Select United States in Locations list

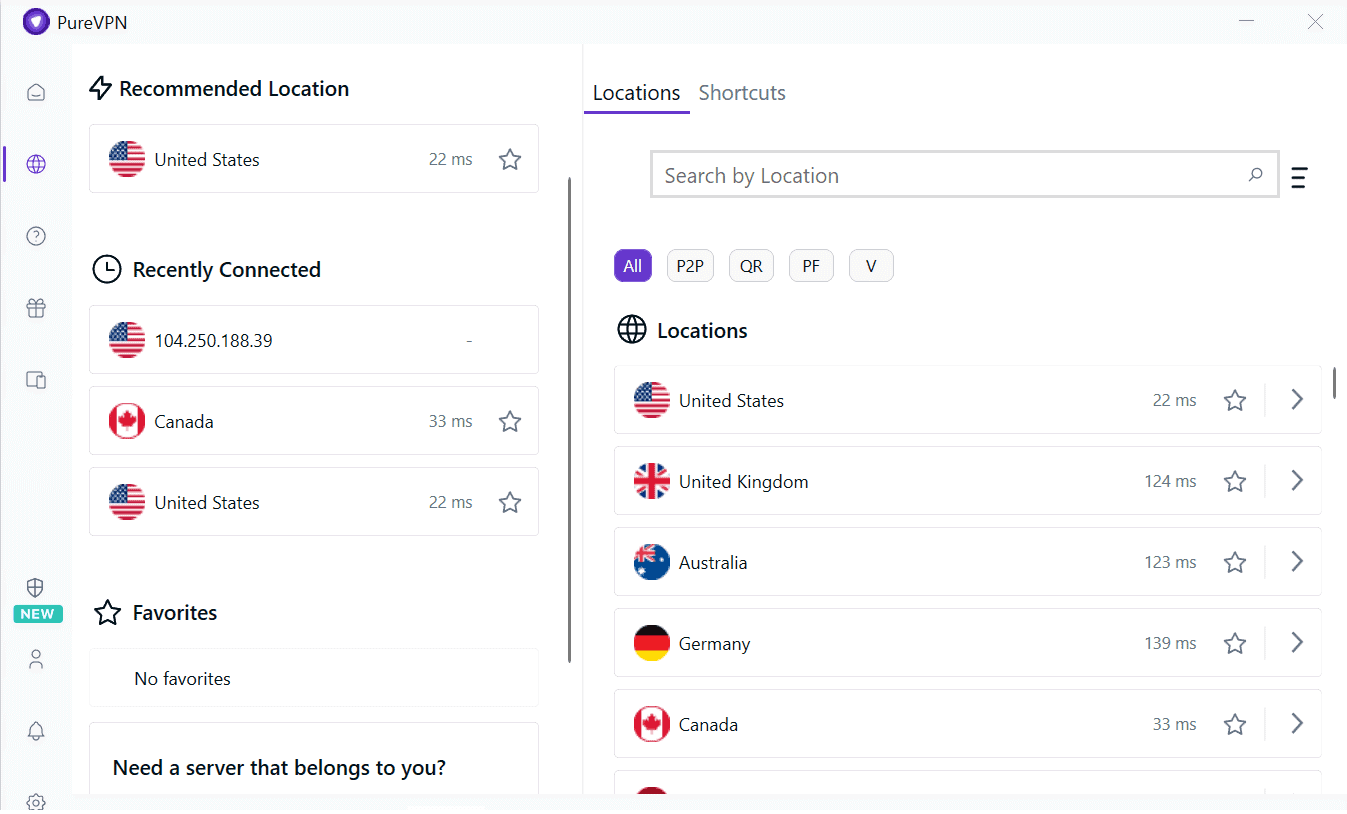968,400
